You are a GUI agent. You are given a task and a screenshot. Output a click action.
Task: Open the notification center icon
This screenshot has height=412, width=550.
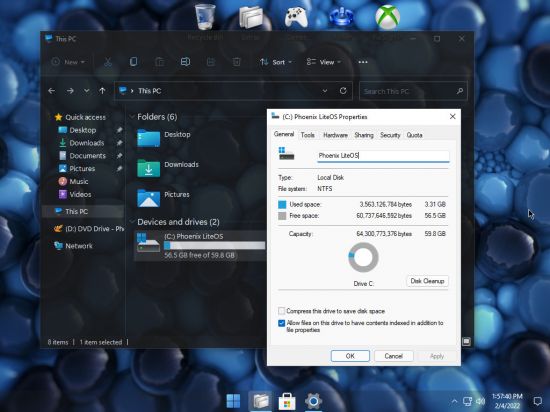(537, 401)
